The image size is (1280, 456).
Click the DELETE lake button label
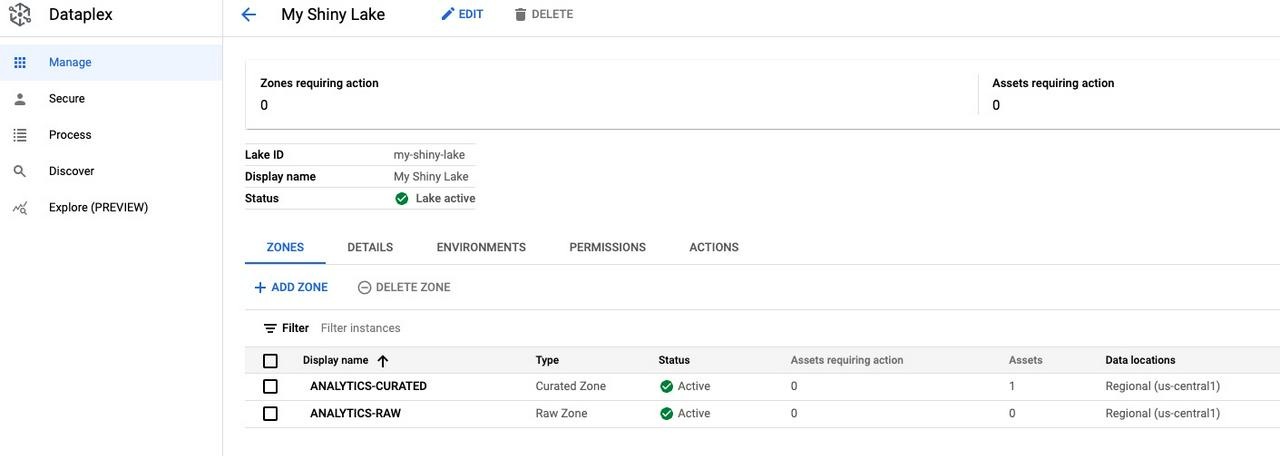pyautogui.click(x=553, y=14)
